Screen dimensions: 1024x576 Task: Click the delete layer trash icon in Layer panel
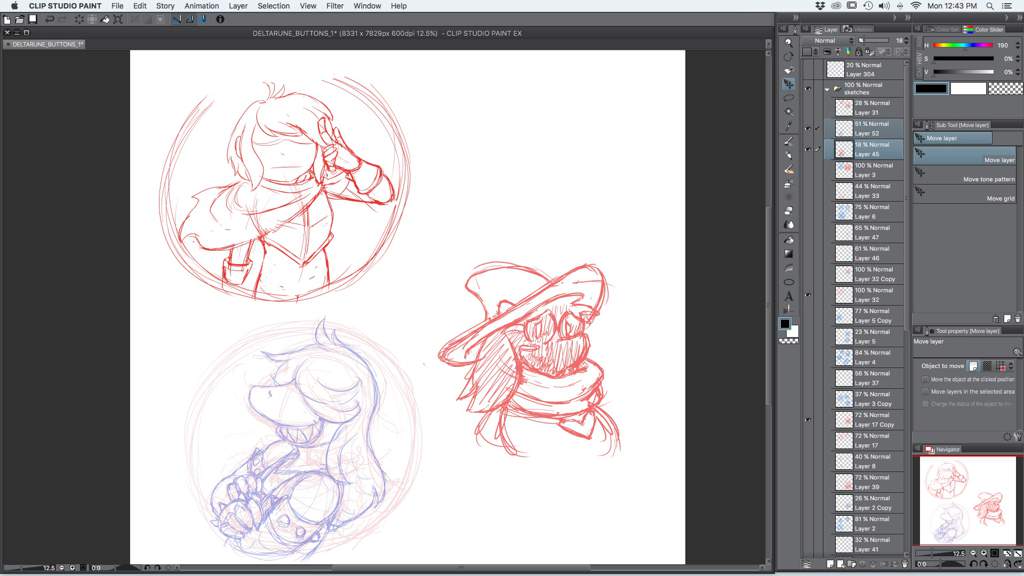tap(904, 564)
